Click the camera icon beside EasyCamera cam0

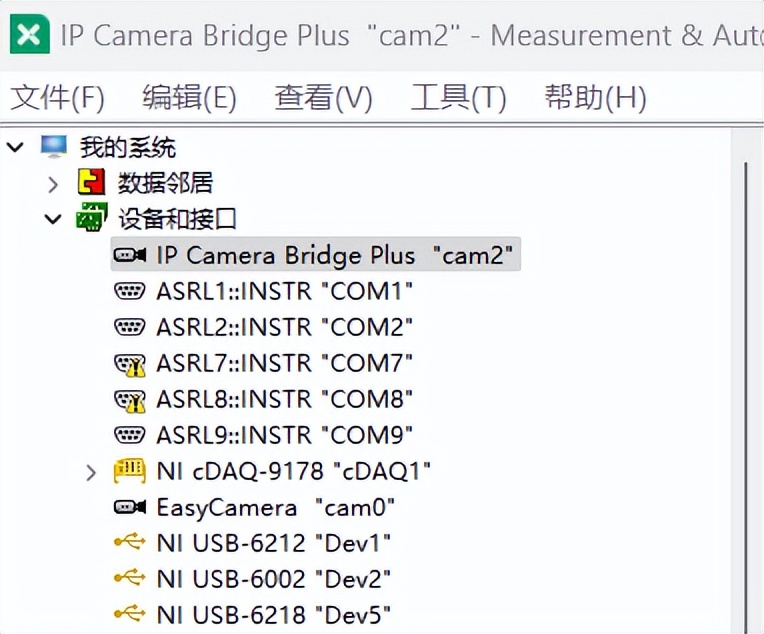coord(131,507)
